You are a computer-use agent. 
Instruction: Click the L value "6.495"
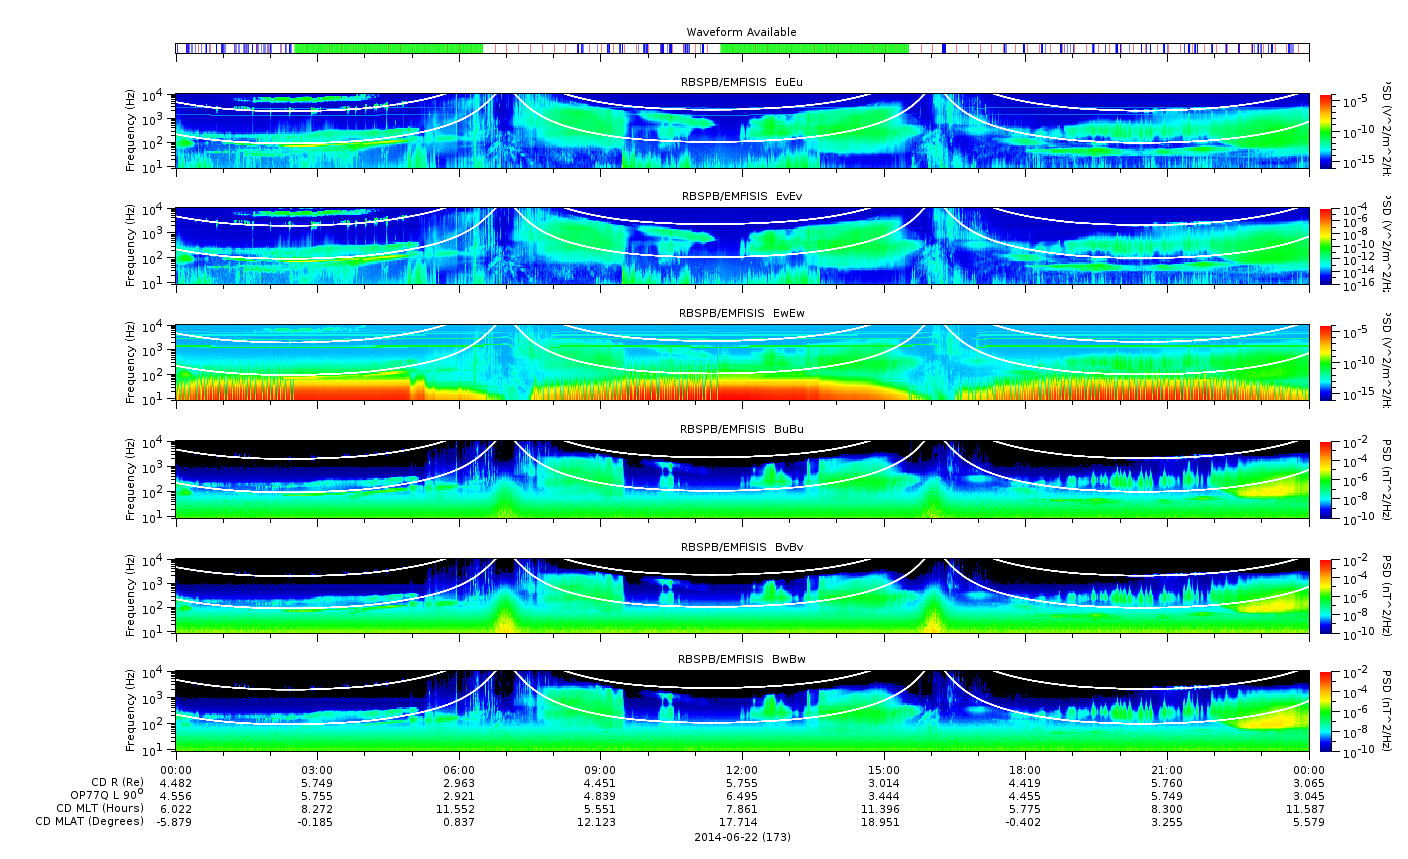coord(742,795)
